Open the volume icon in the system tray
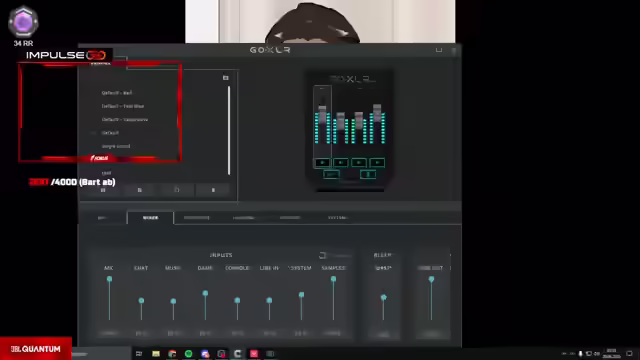Screen dimensions: 640x360 [597, 354]
